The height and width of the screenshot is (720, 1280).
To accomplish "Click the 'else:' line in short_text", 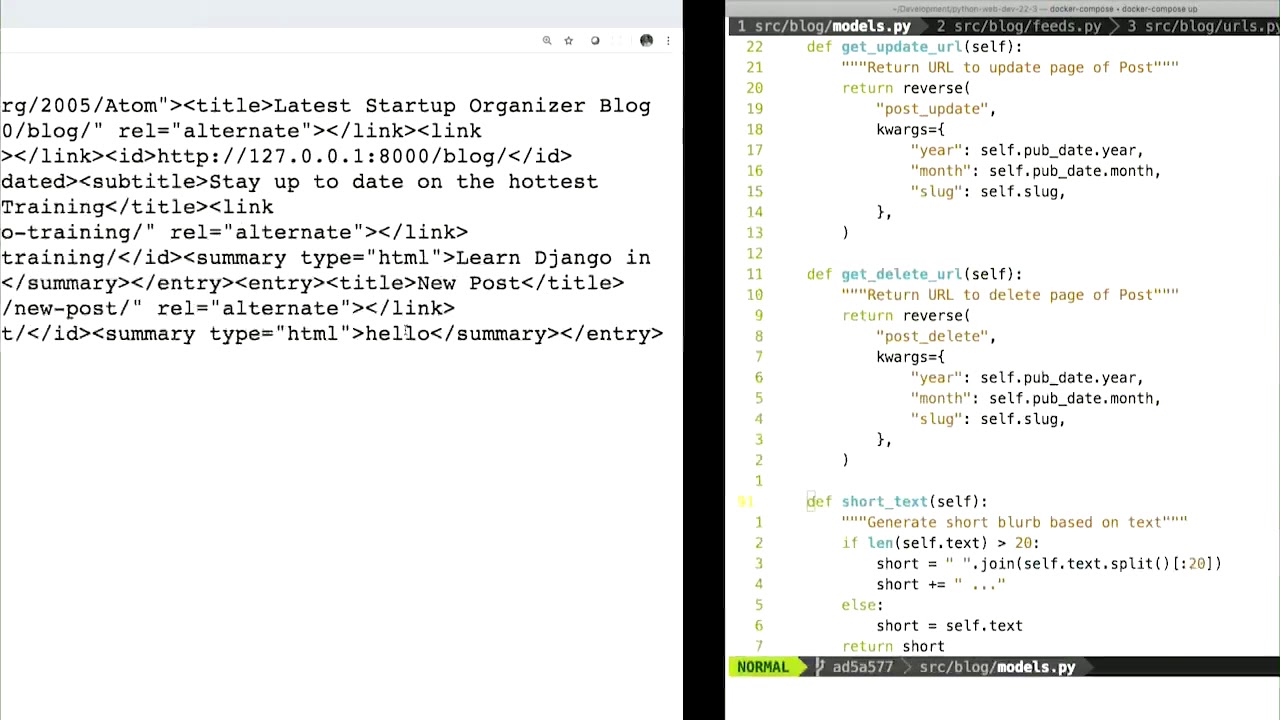I will click(x=862, y=605).
